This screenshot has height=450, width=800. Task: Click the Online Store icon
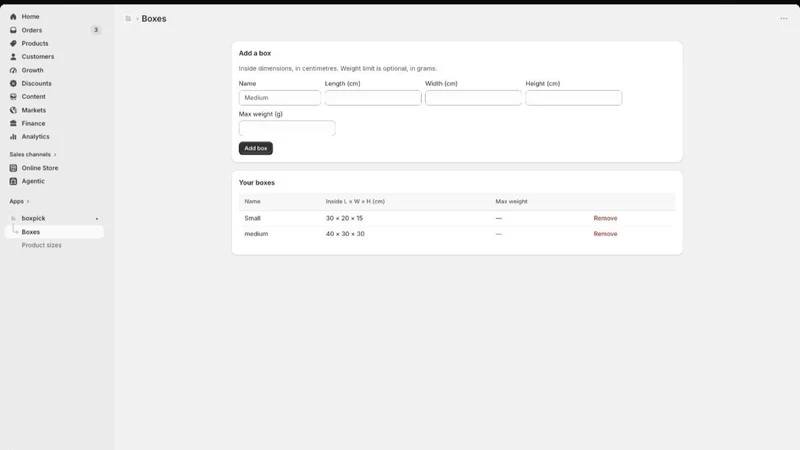click(13, 168)
